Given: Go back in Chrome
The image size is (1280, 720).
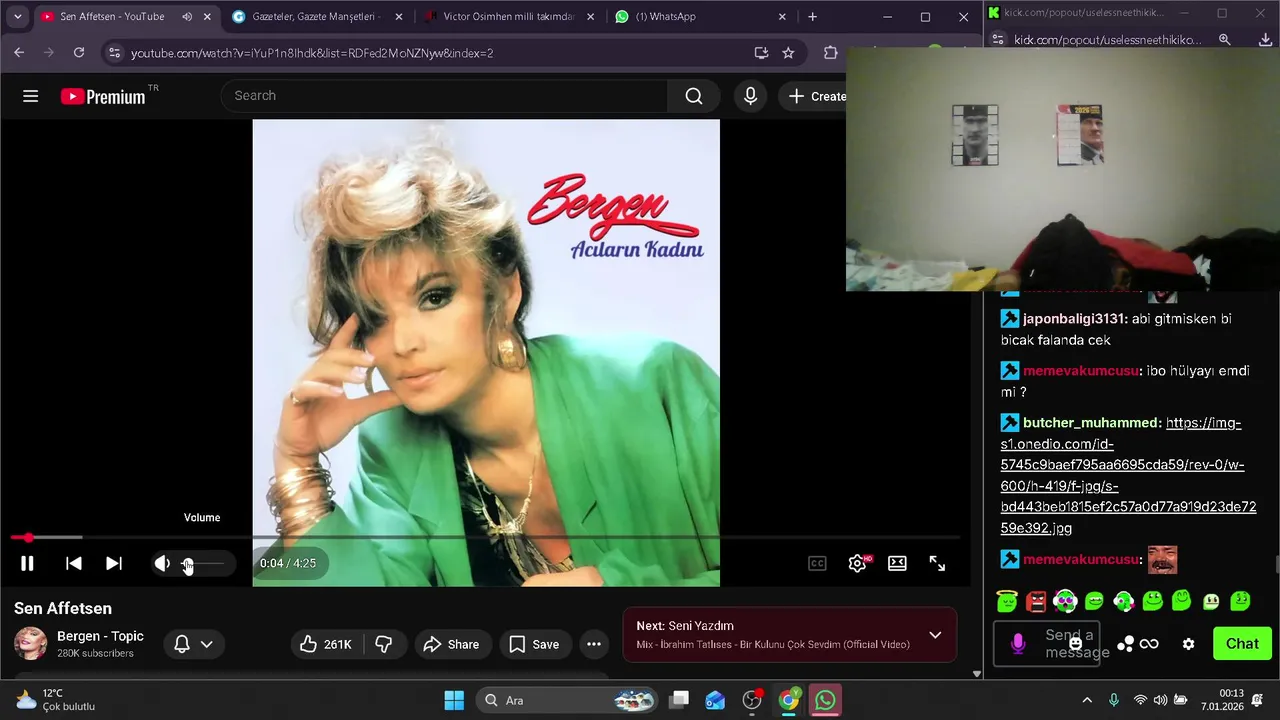Looking at the screenshot, I should point(19,53).
